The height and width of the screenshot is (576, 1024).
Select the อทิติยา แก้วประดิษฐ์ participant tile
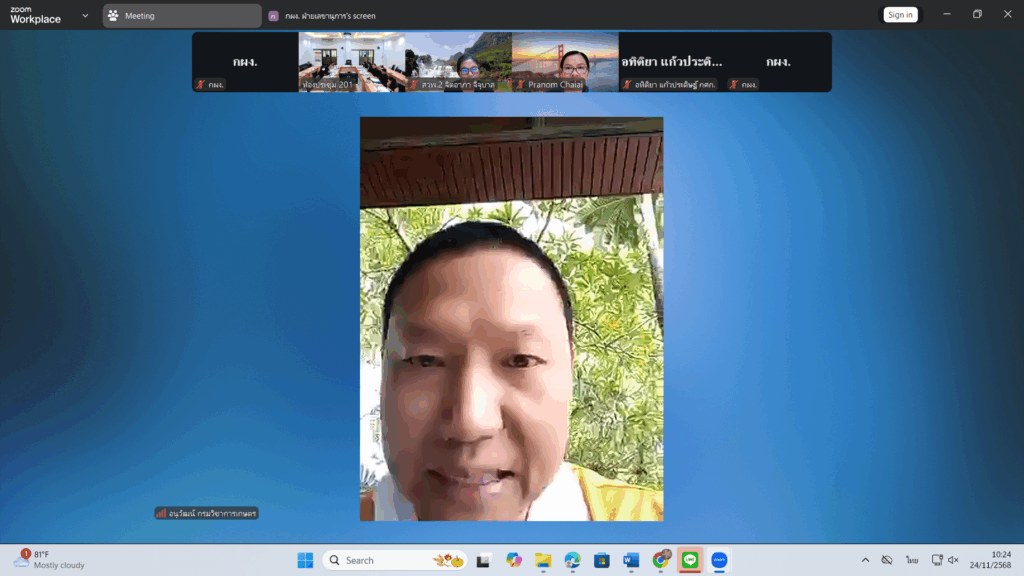click(x=672, y=61)
